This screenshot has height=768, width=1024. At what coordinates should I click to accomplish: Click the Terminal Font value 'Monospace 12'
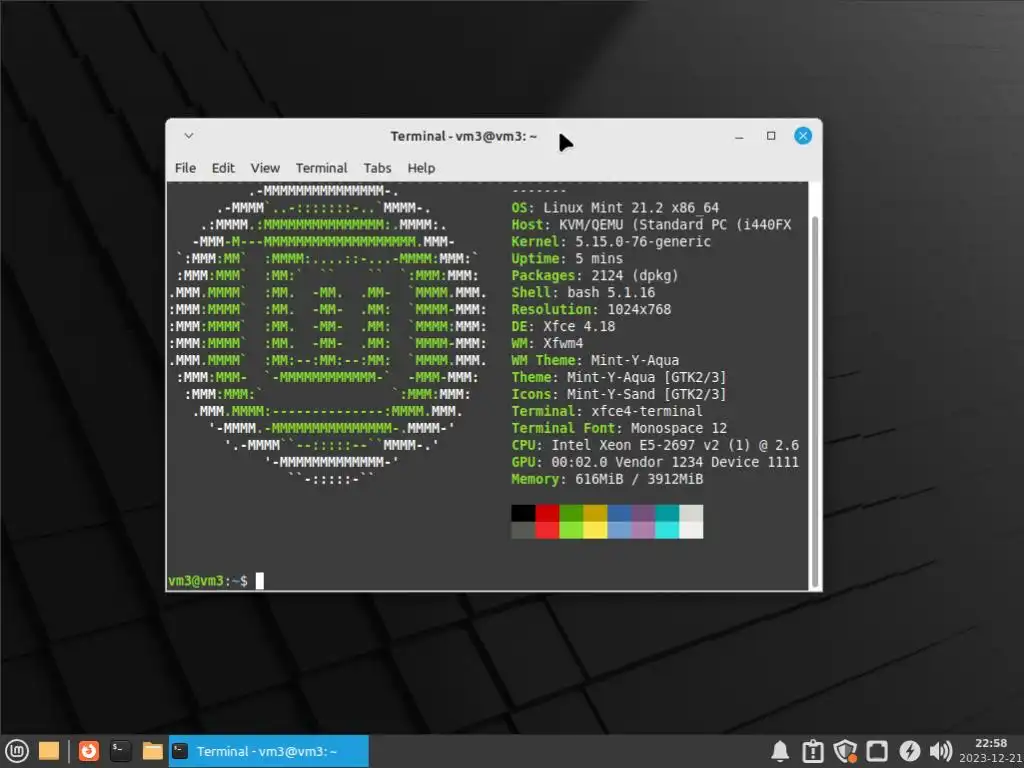tap(679, 428)
